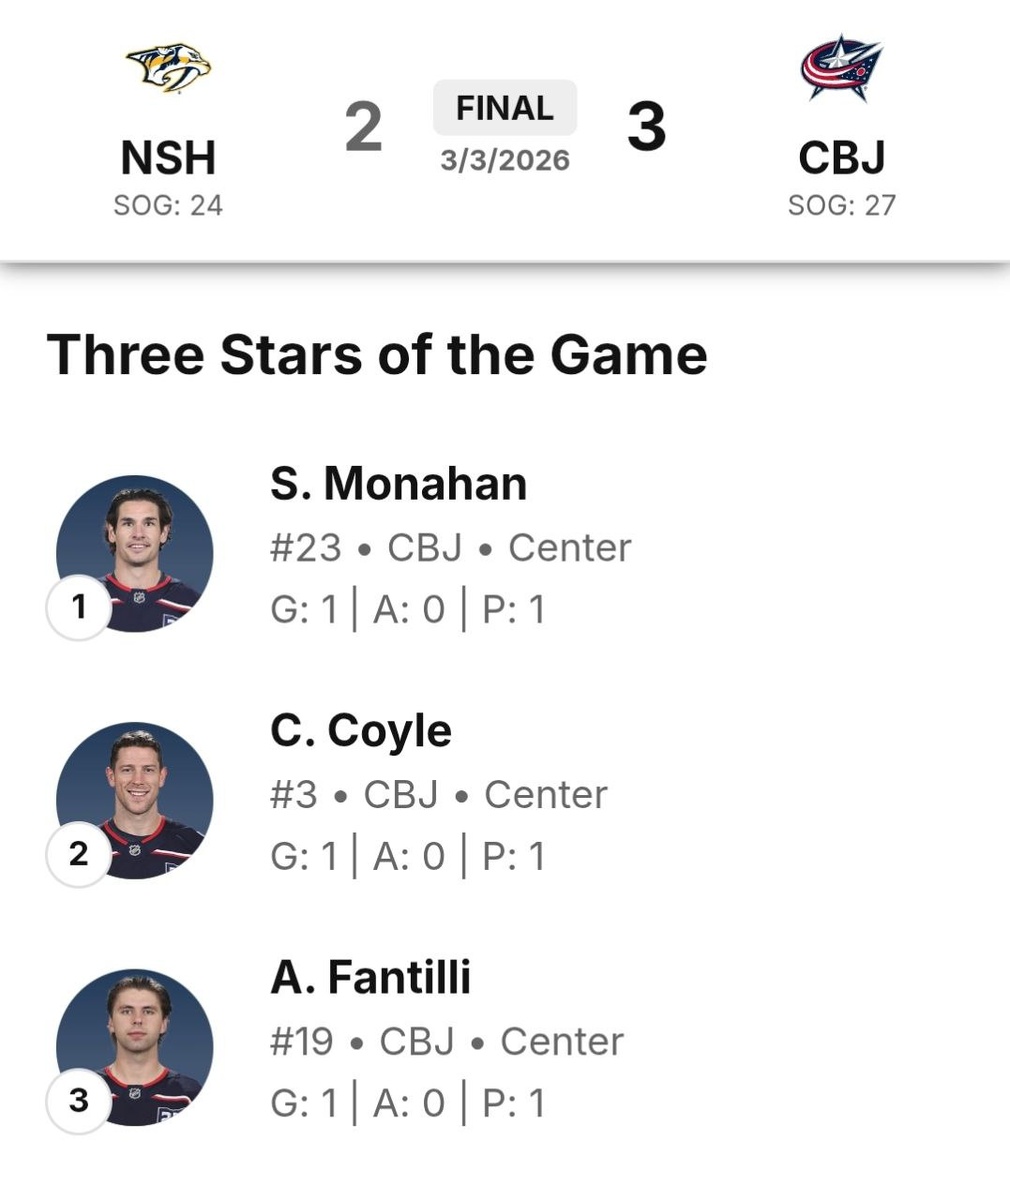Select the A. Fantilli player name
Image resolution: width=1010 pixels, height=1200 pixels.
[x=370, y=978]
